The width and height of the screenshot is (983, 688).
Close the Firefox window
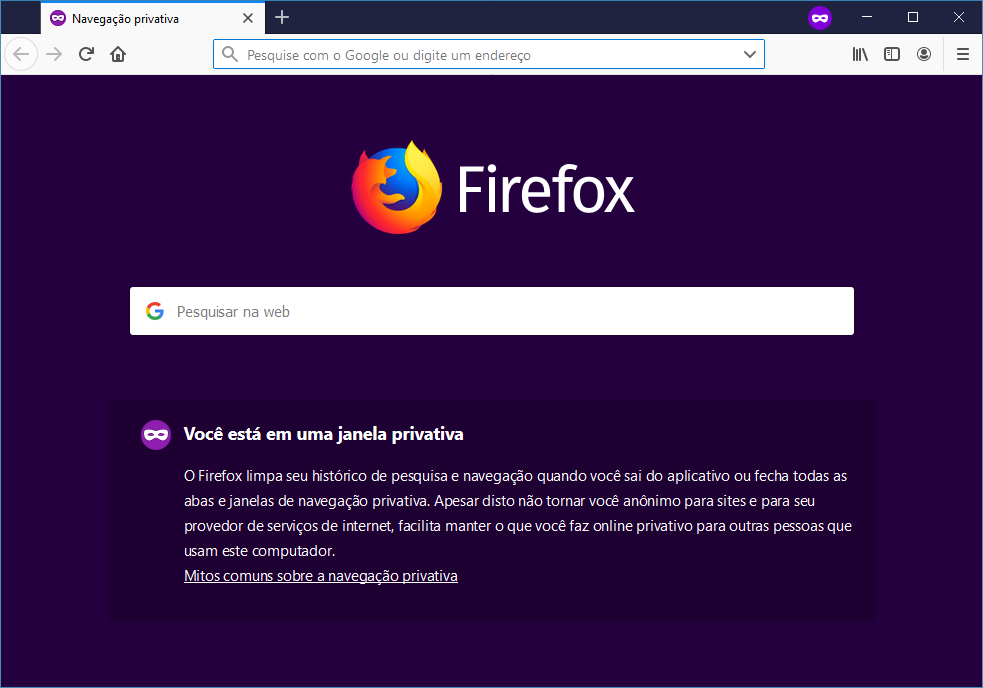click(959, 18)
